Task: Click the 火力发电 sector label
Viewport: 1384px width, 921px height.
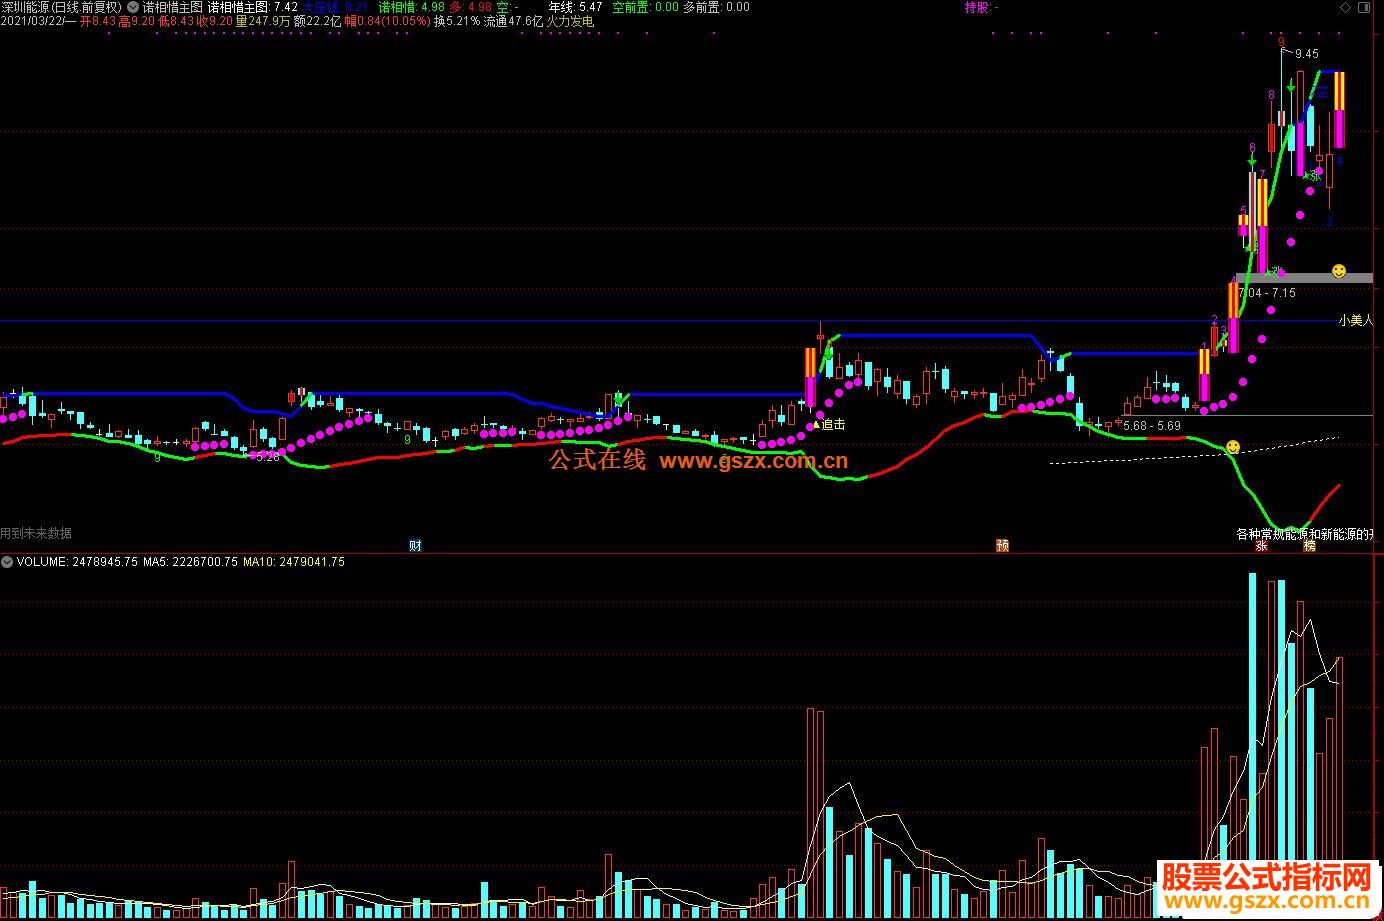Action: pos(570,21)
